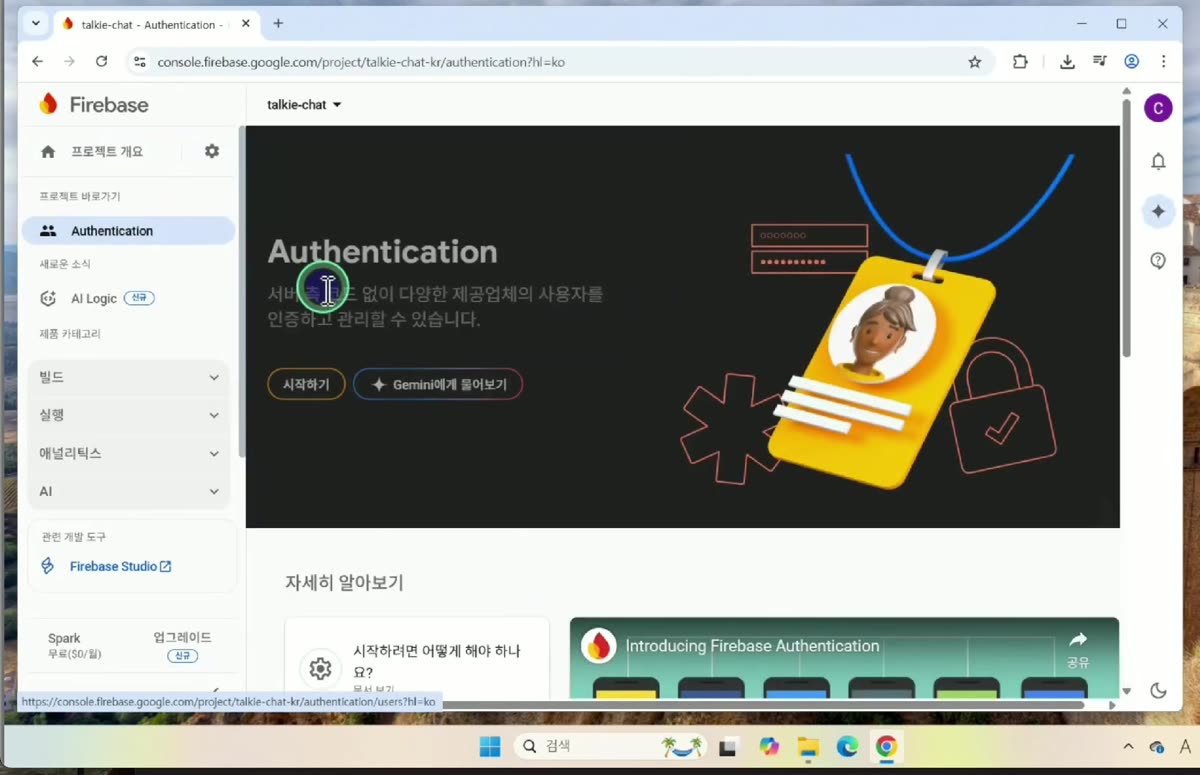Open the Windows Start menu

490,747
